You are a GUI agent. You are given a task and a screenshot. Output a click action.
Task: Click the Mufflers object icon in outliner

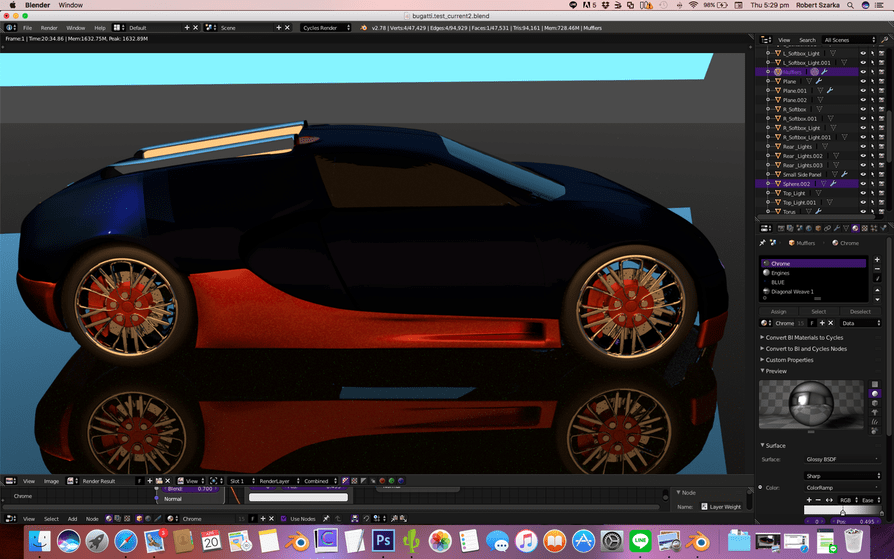(x=777, y=72)
